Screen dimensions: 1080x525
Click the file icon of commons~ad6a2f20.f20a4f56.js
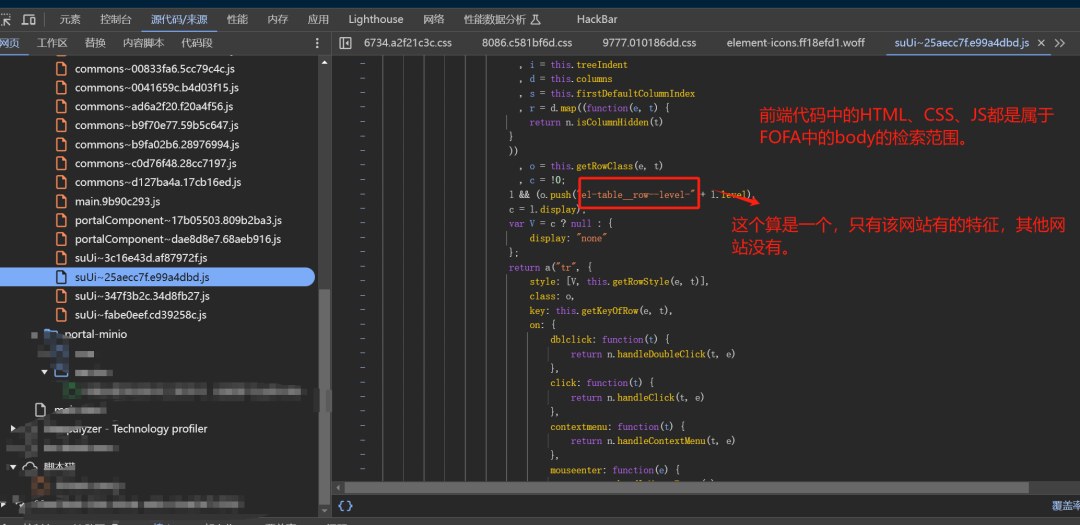(61, 106)
